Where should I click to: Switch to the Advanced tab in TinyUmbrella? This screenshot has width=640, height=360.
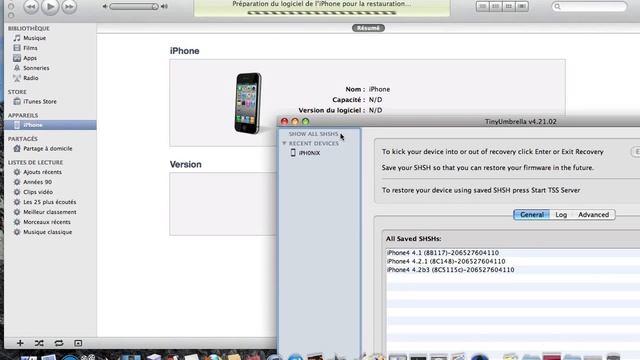coord(593,215)
